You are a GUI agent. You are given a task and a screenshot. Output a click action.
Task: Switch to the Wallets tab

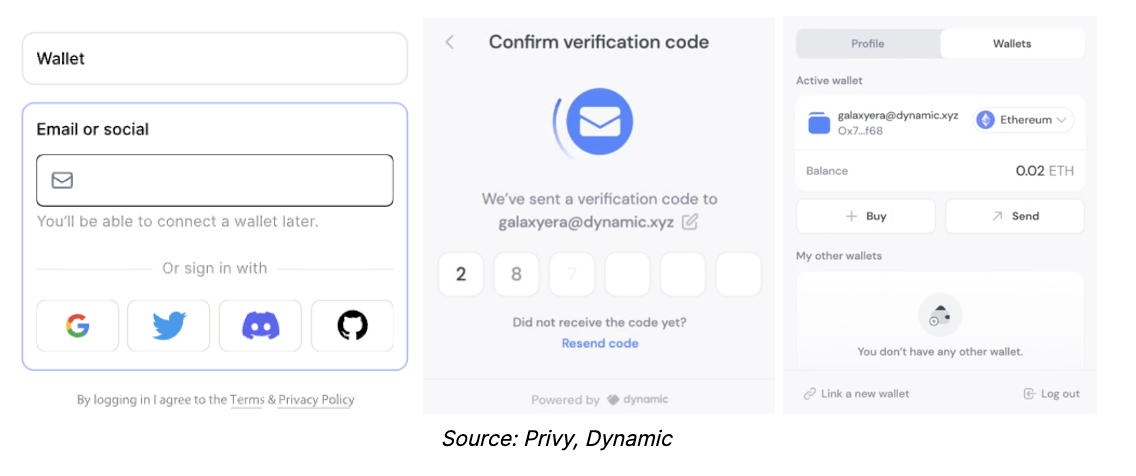pos(1012,43)
